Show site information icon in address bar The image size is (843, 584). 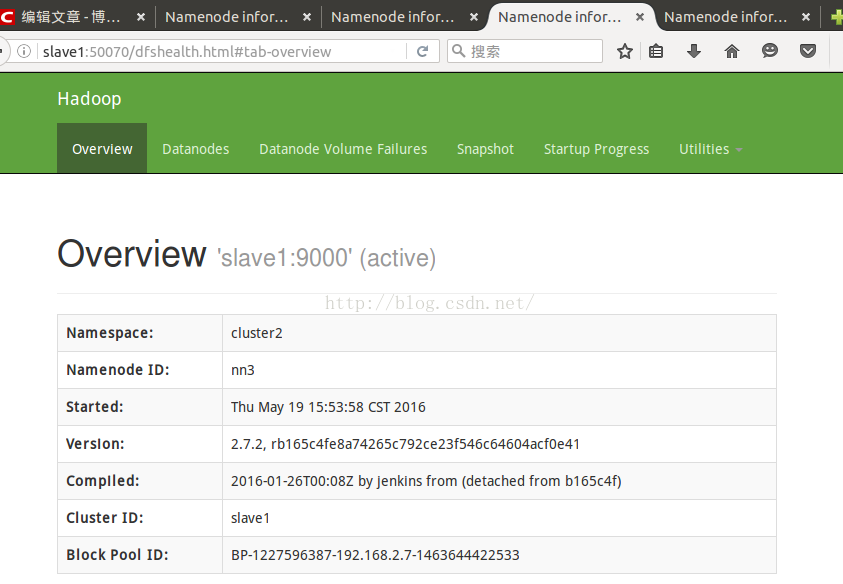coord(24,52)
